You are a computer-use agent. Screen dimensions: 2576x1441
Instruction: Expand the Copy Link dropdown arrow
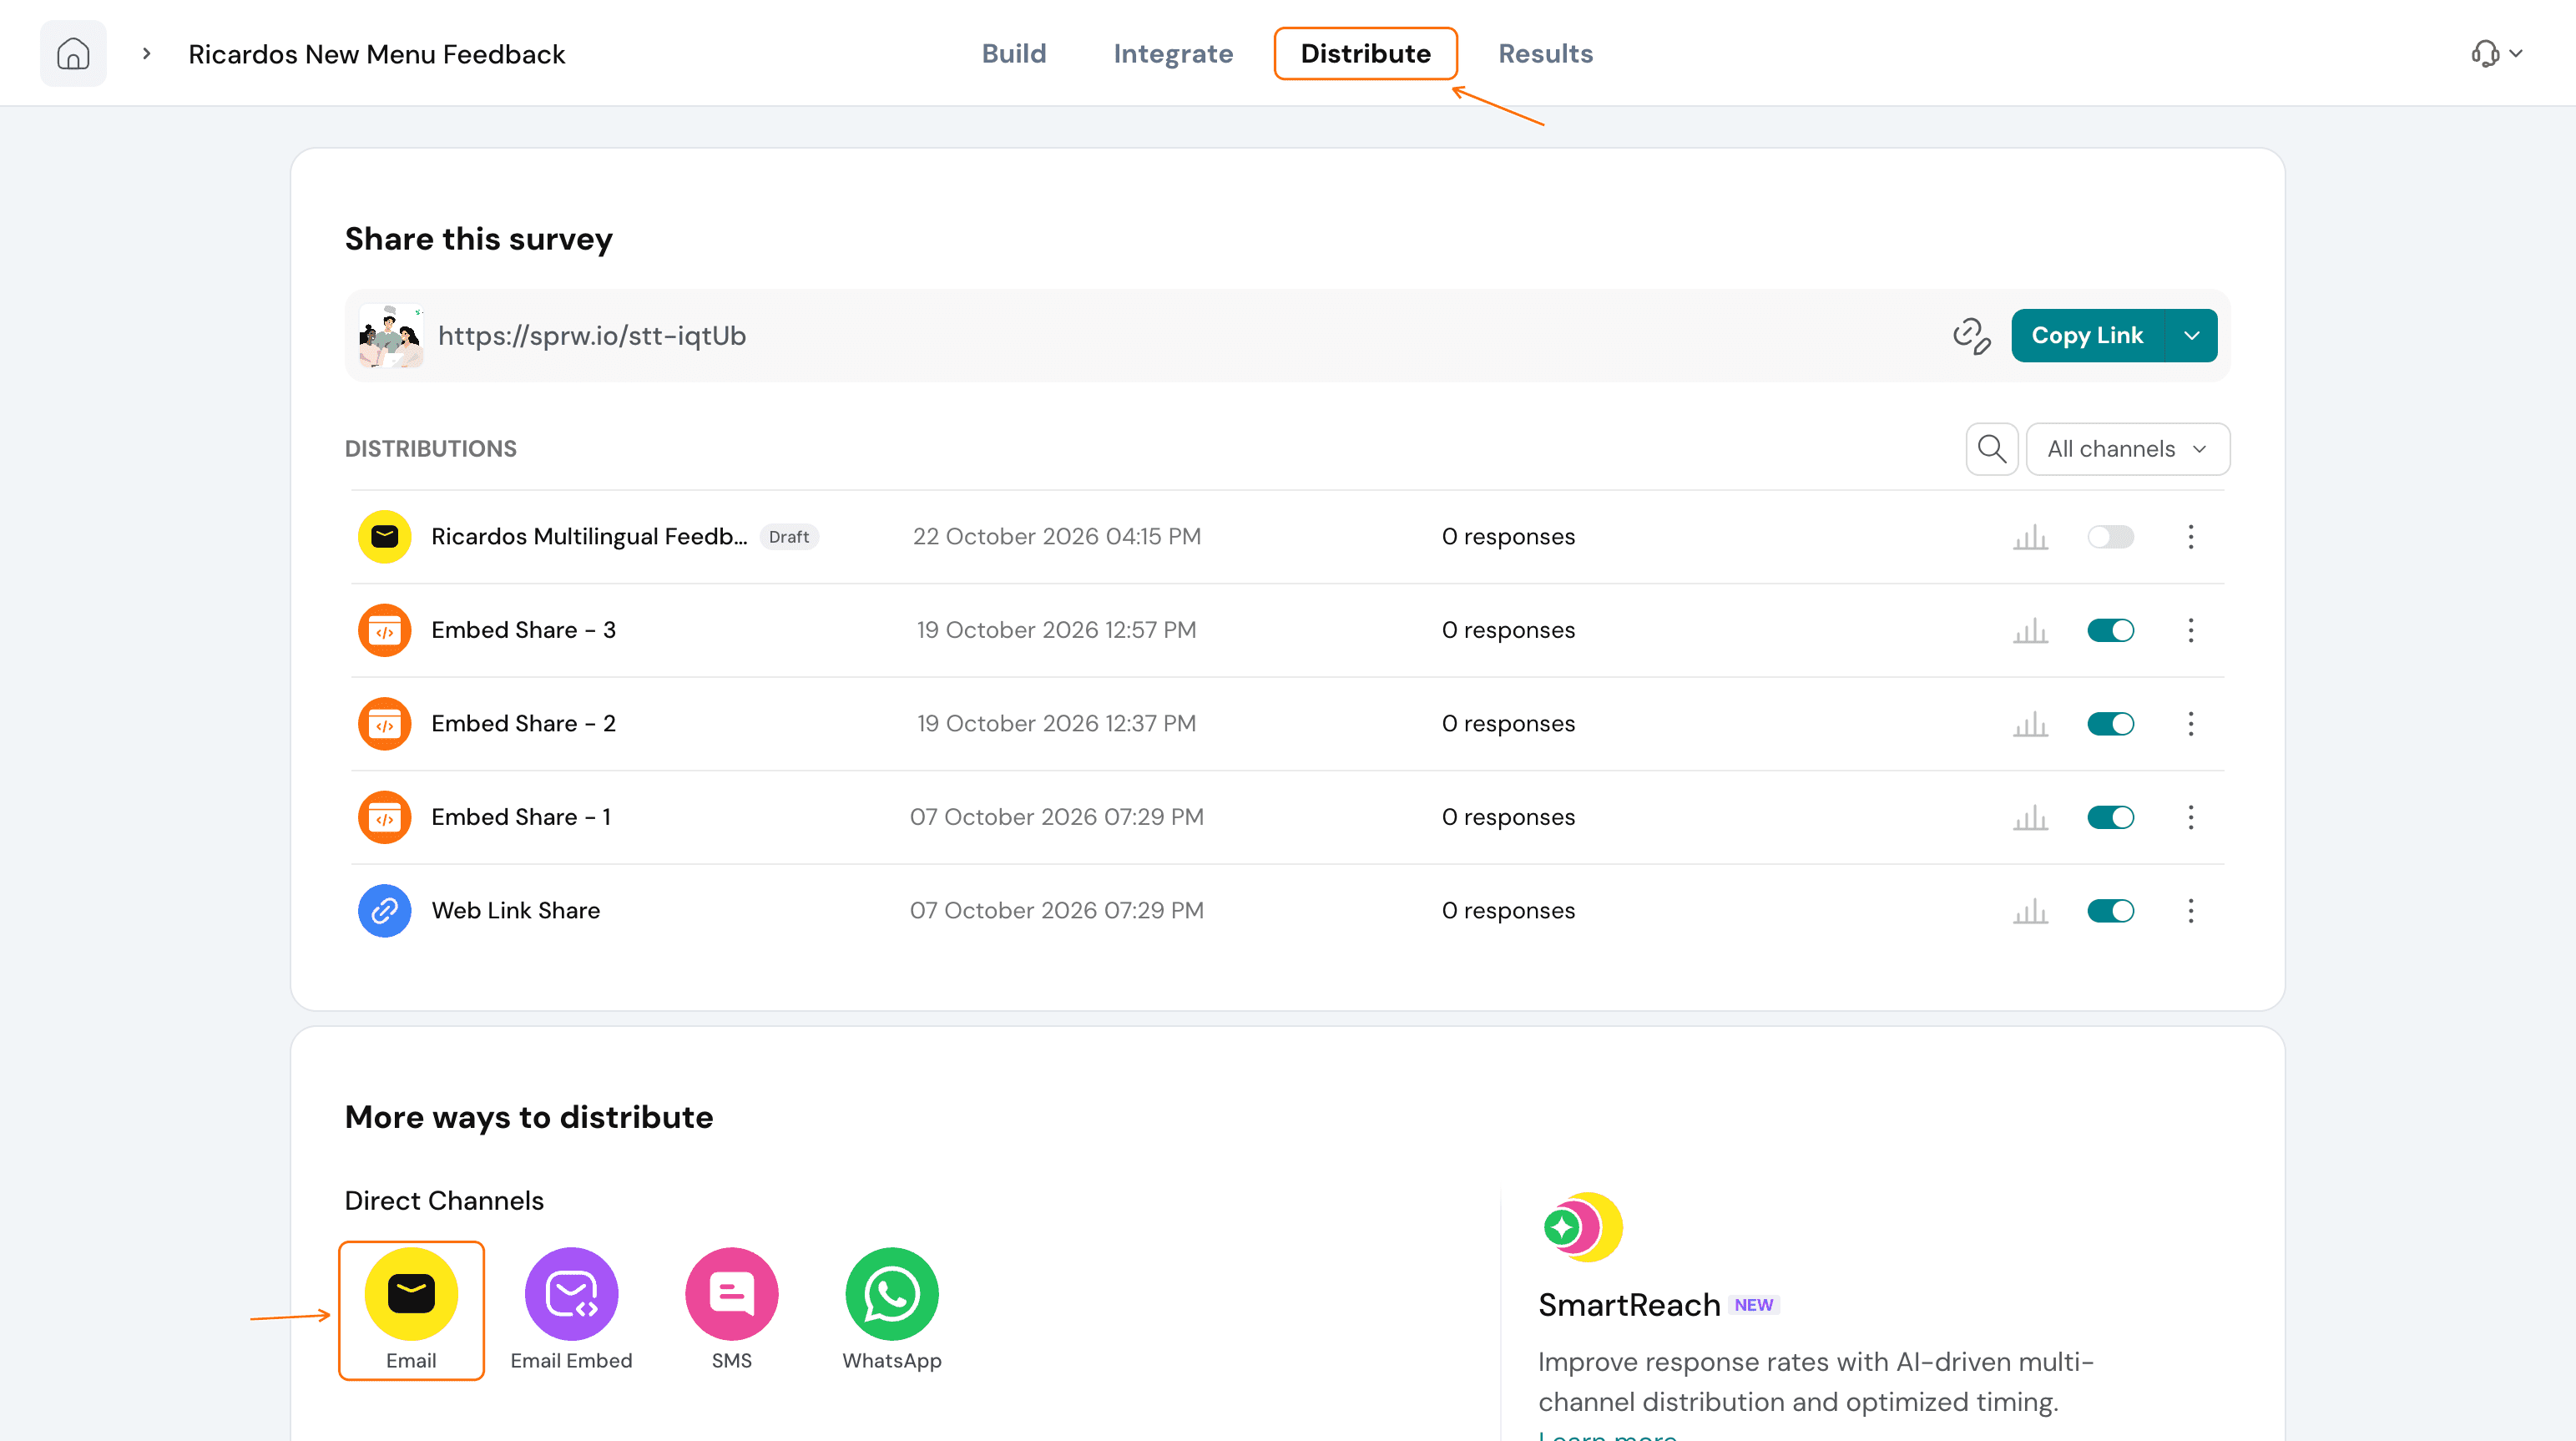coord(2191,336)
